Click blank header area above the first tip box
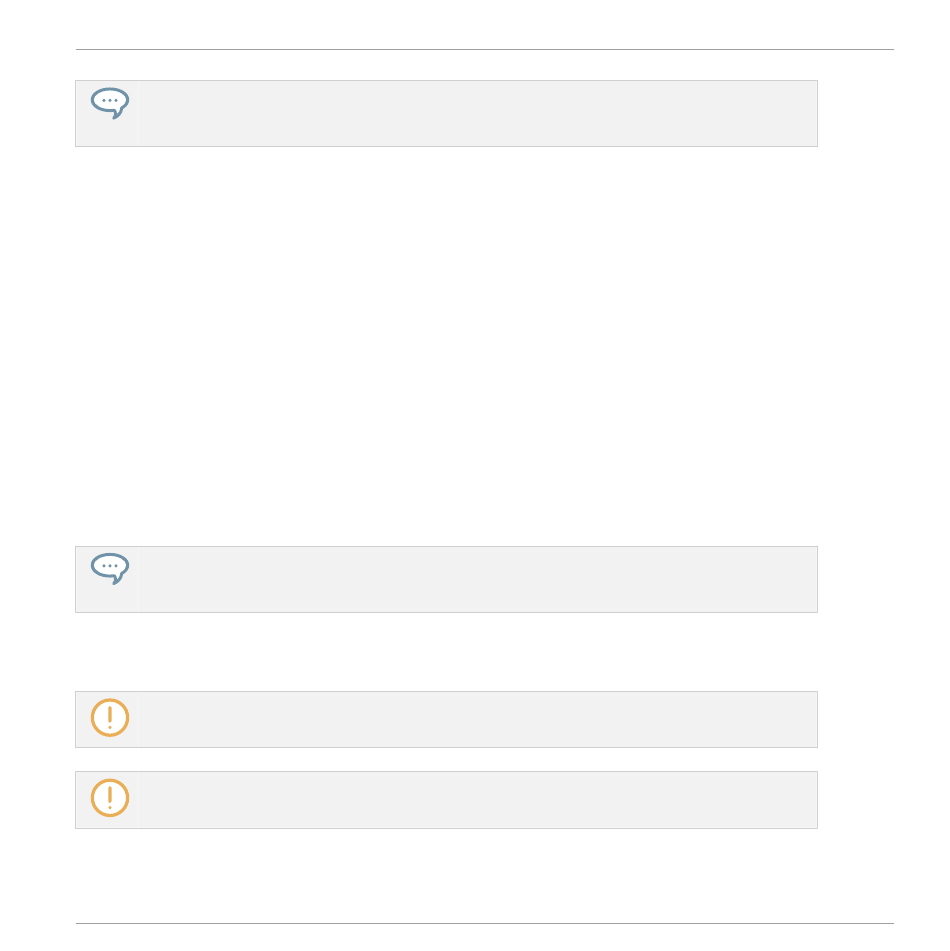Viewport: 950px width, 951px height. coord(446,65)
